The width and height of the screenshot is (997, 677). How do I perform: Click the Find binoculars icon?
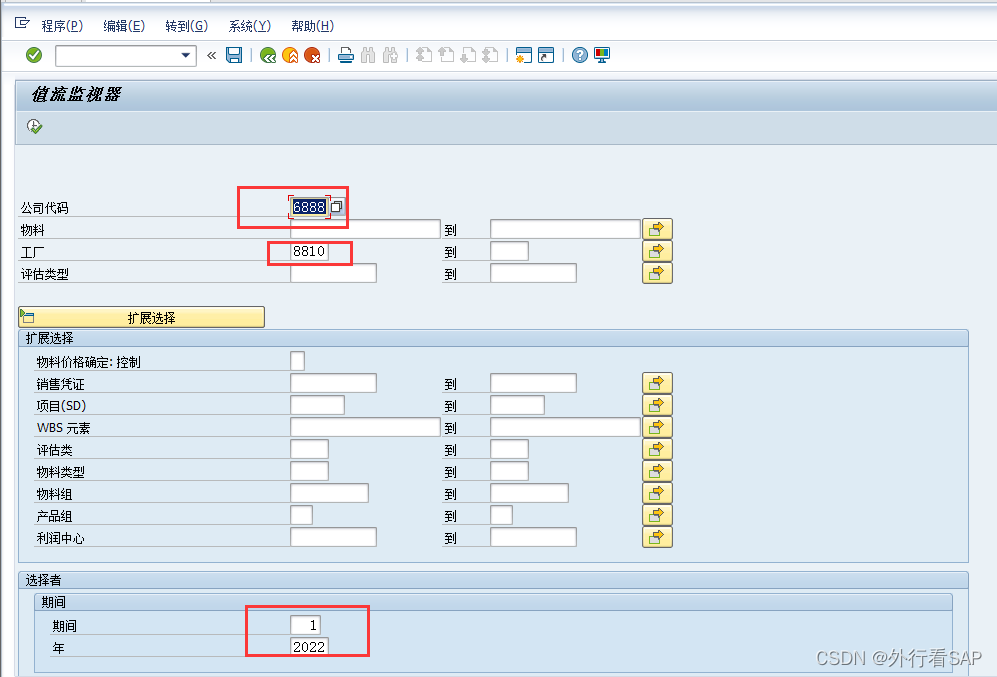(368, 55)
